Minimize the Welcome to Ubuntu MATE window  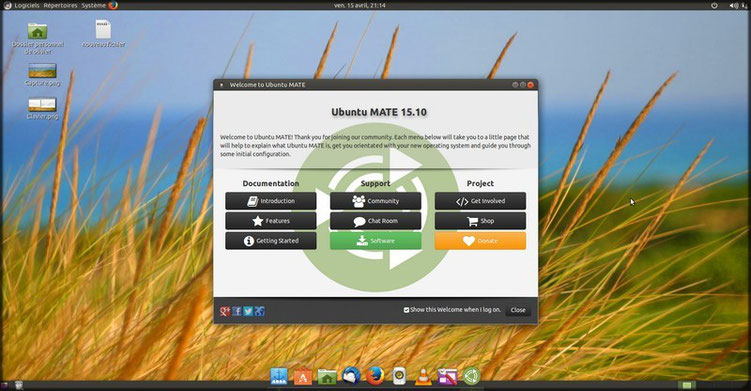coord(515,85)
